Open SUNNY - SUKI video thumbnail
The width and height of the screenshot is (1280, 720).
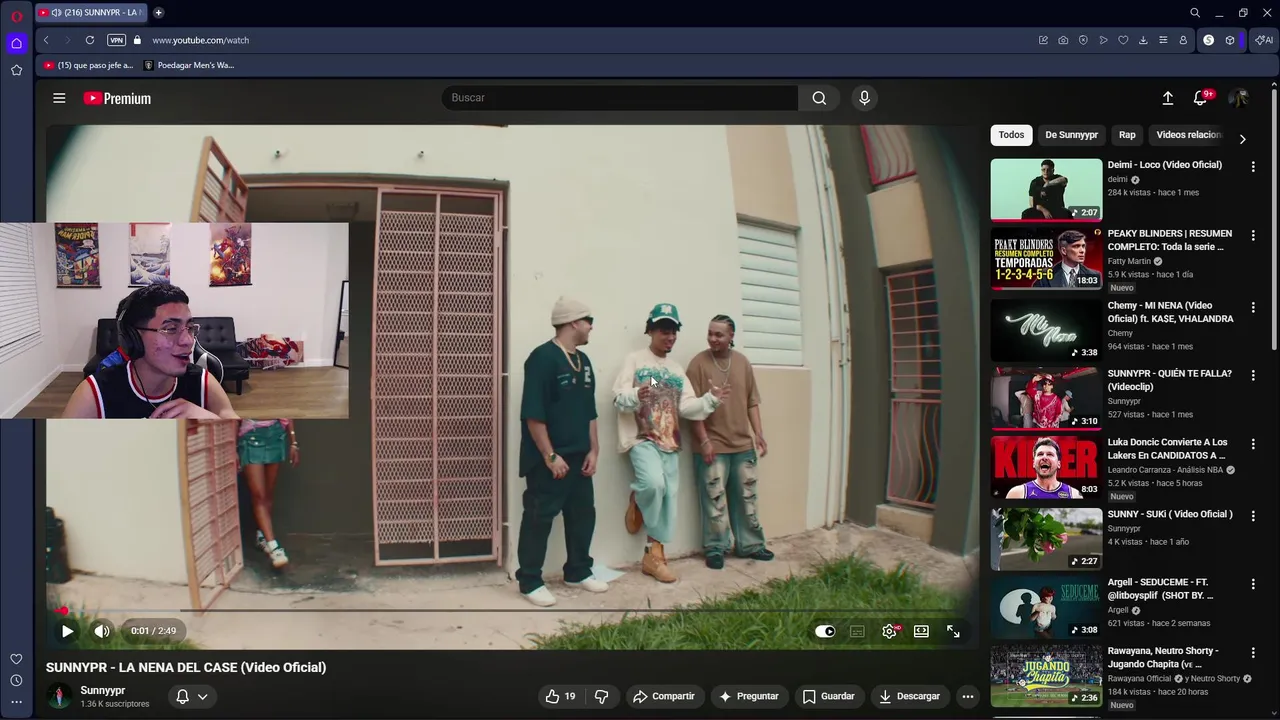(x=1046, y=539)
